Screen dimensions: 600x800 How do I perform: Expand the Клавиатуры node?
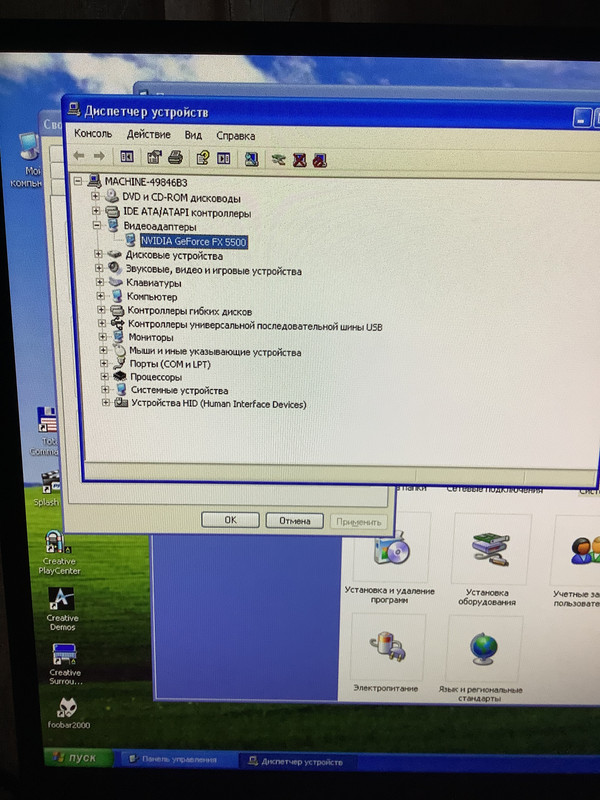tap(99, 281)
